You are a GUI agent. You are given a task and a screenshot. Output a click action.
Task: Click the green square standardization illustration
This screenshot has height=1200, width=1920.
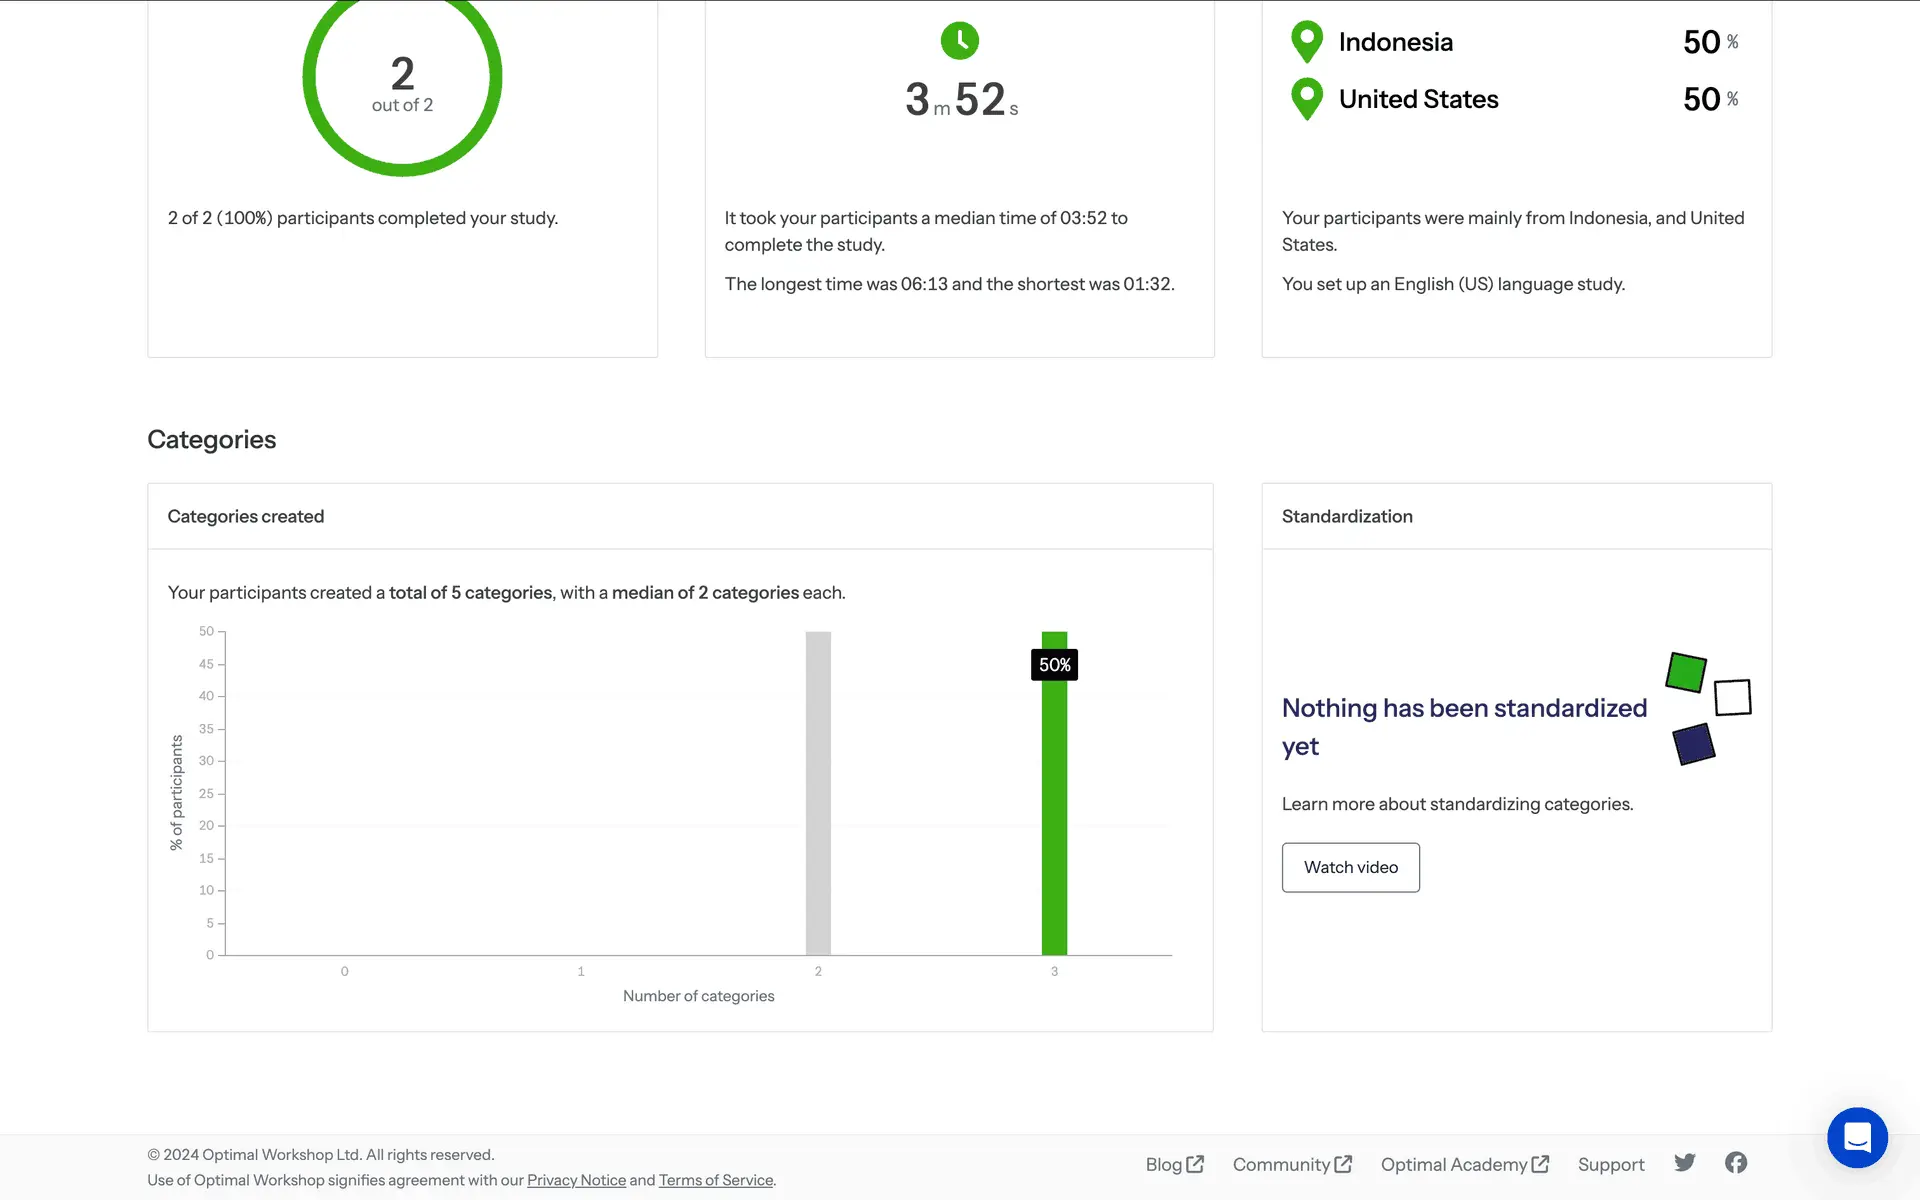pos(1686,673)
